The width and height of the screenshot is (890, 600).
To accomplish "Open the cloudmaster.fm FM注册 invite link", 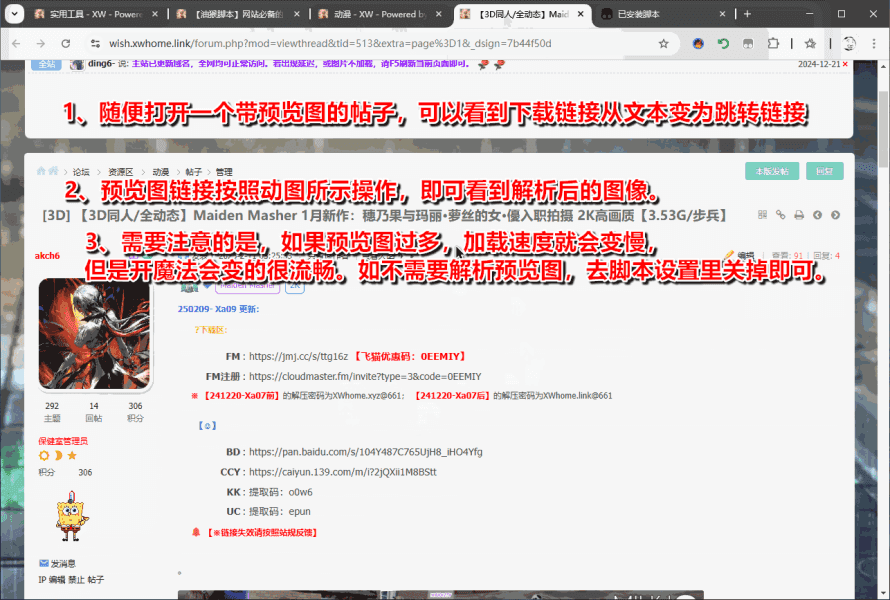I will (x=365, y=376).
